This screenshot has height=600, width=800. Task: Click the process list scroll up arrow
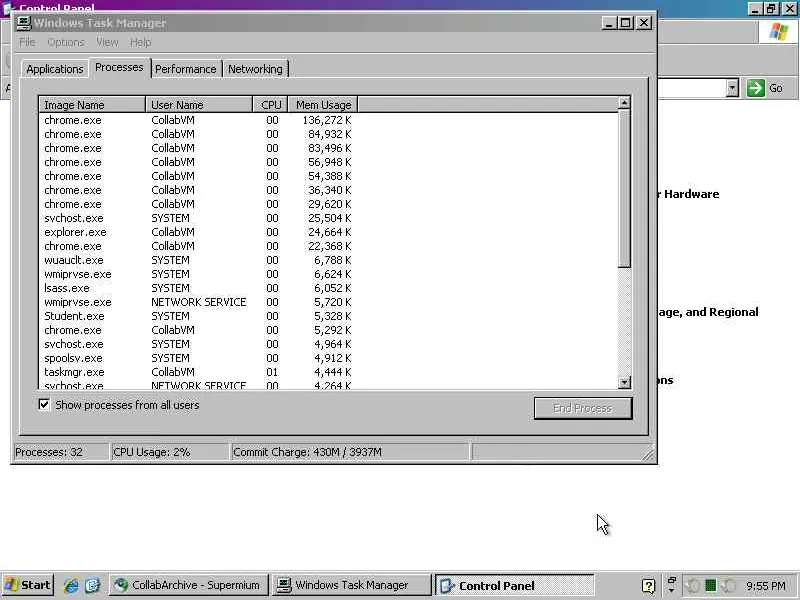pyautogui.click(x=624, y=103)
